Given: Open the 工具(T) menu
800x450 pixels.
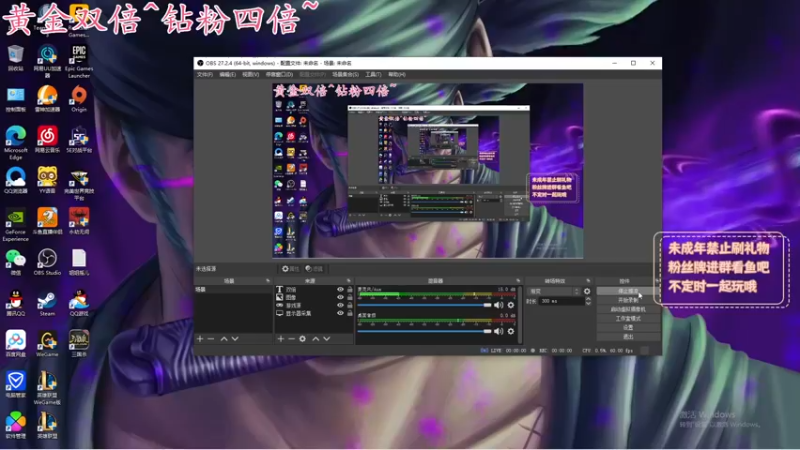Looking at the screenshot, I should click(x=373, y=74).
